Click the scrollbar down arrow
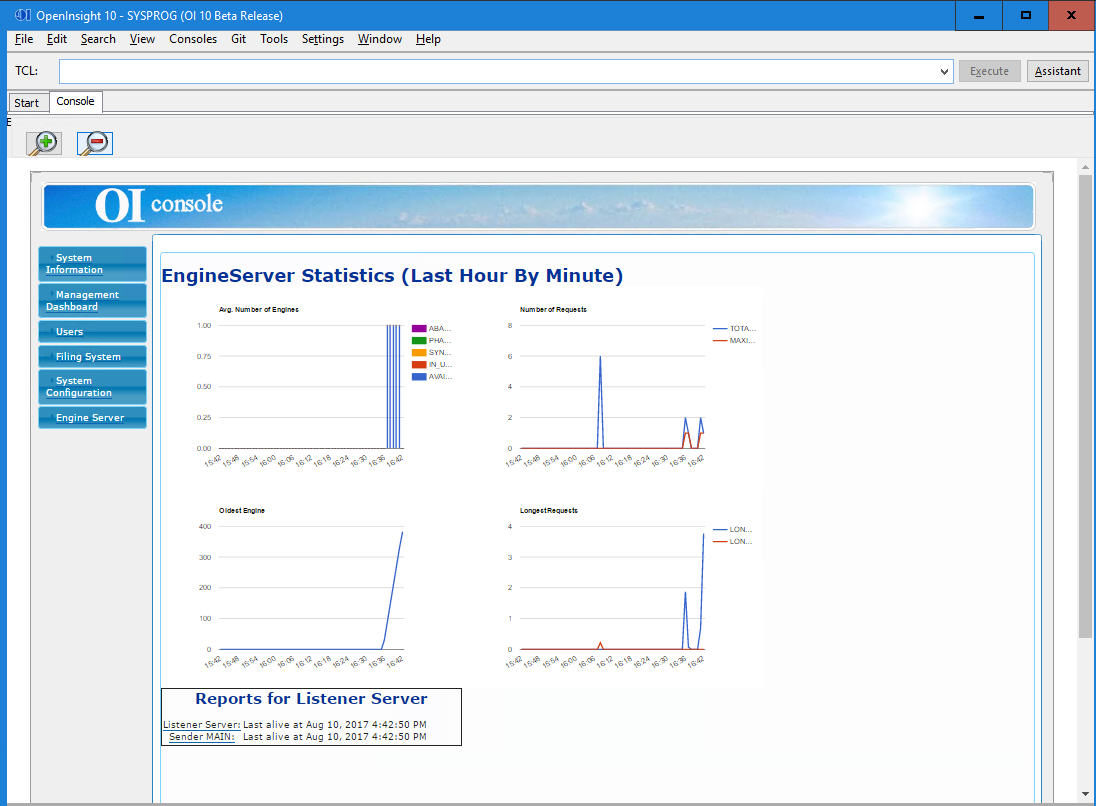The height and width of the screenshot is (806, 1096). (x=1084, y=794)
